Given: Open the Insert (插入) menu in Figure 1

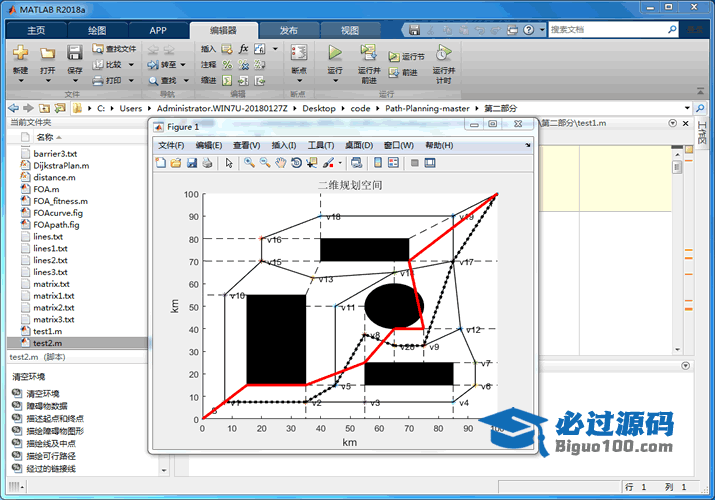Looking at the screenshot, I should 284,145.
